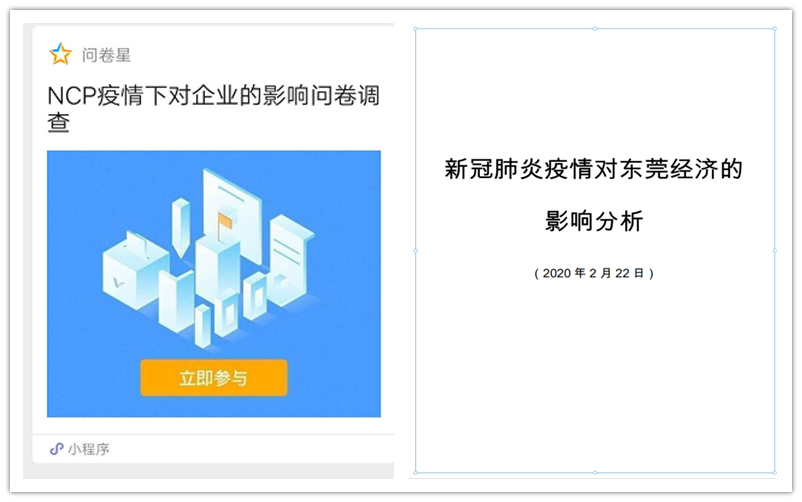Click the 影响分析 heading line
This screenshot has width=802, height=502.
(x=594, y=221)
